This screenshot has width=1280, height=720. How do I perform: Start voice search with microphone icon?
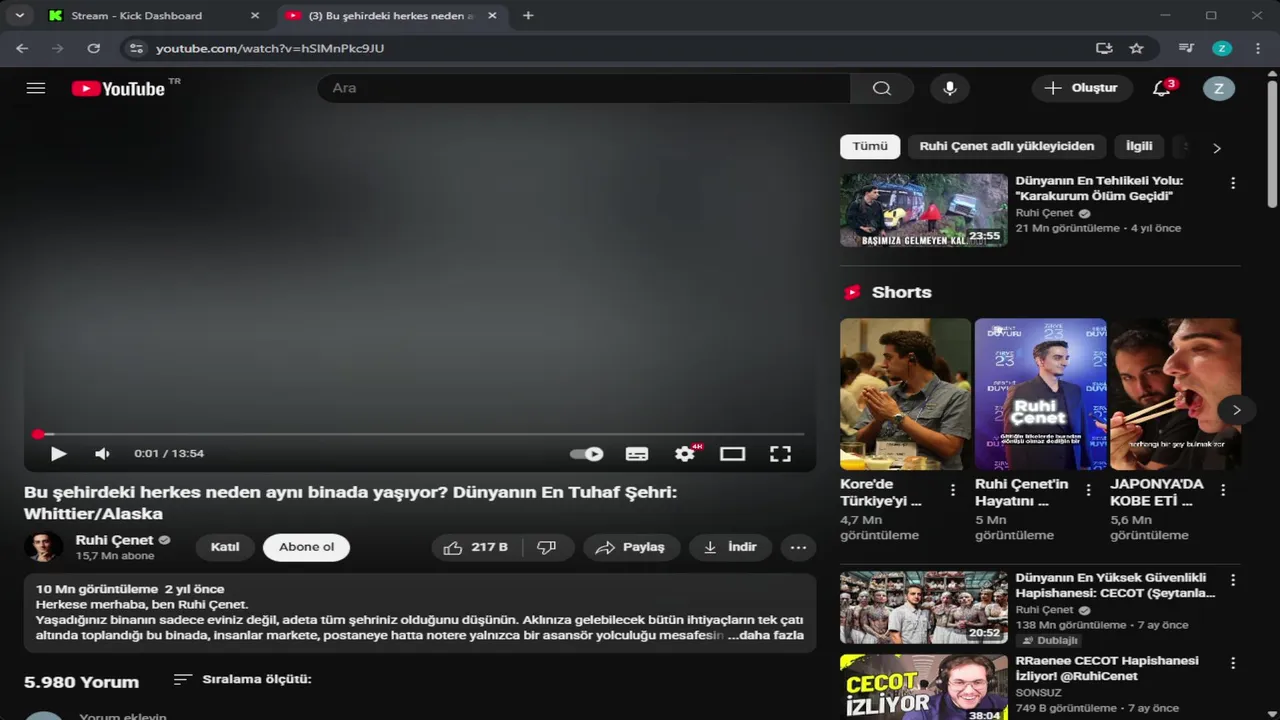pyautogui.click(x=950, y=88)
